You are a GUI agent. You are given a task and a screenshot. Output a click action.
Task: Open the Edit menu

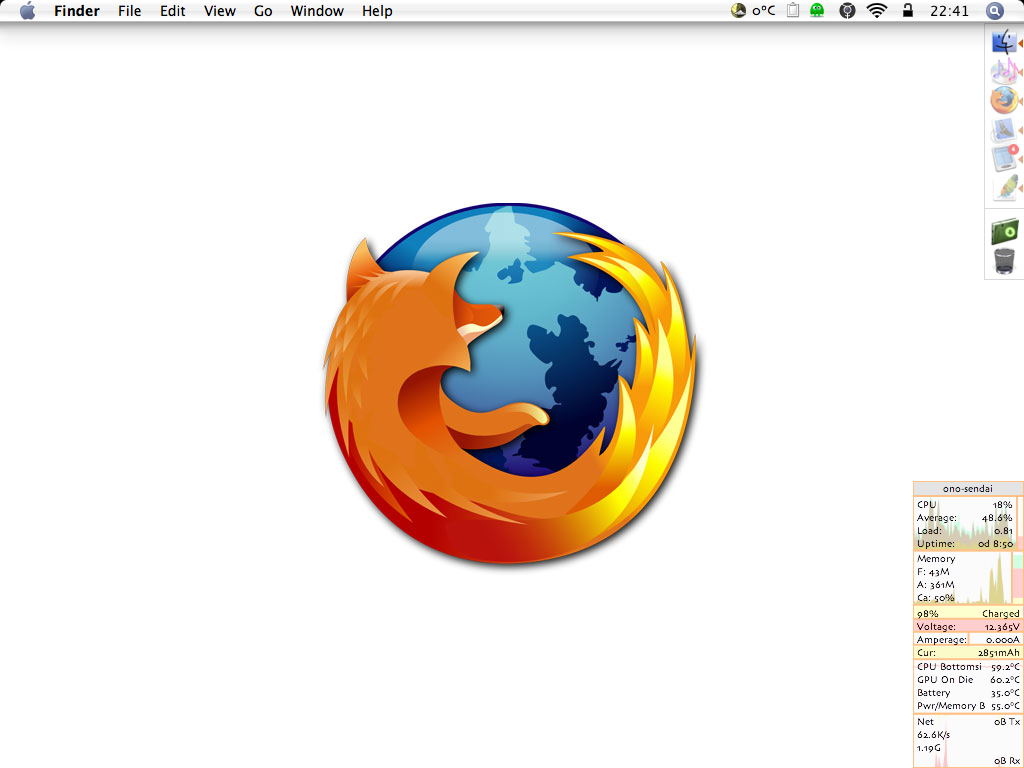tap(172, 11)
